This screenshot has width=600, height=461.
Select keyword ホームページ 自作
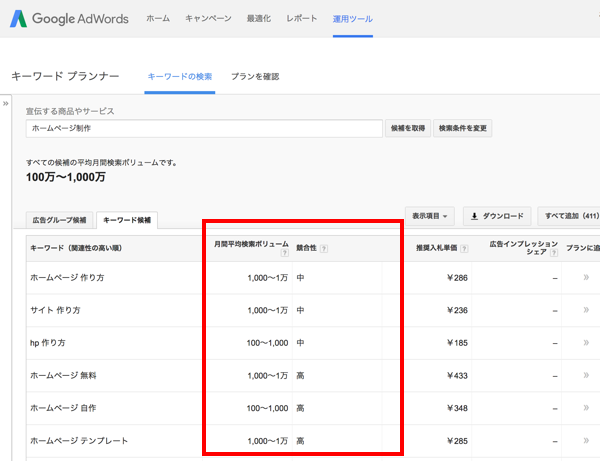tap(63, 408)
